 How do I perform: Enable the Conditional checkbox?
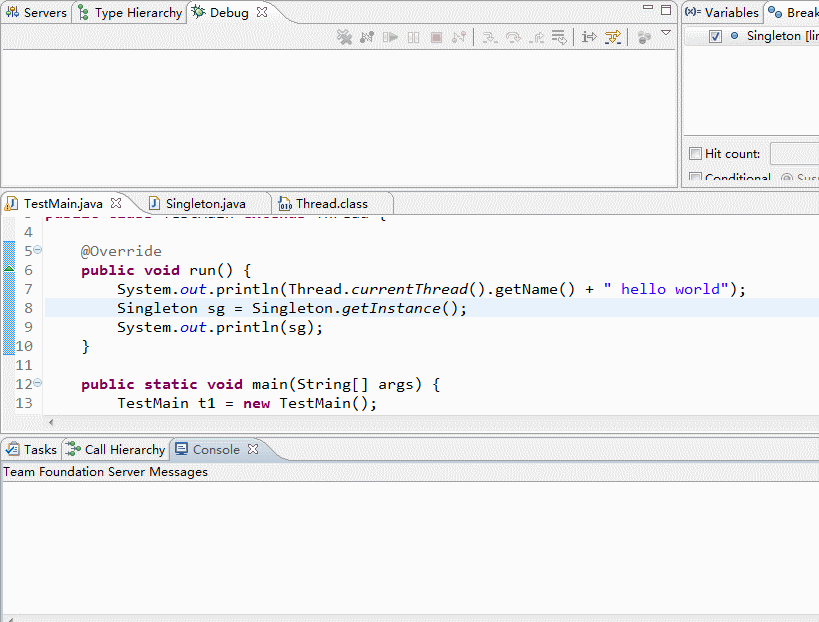click(695, 178)
